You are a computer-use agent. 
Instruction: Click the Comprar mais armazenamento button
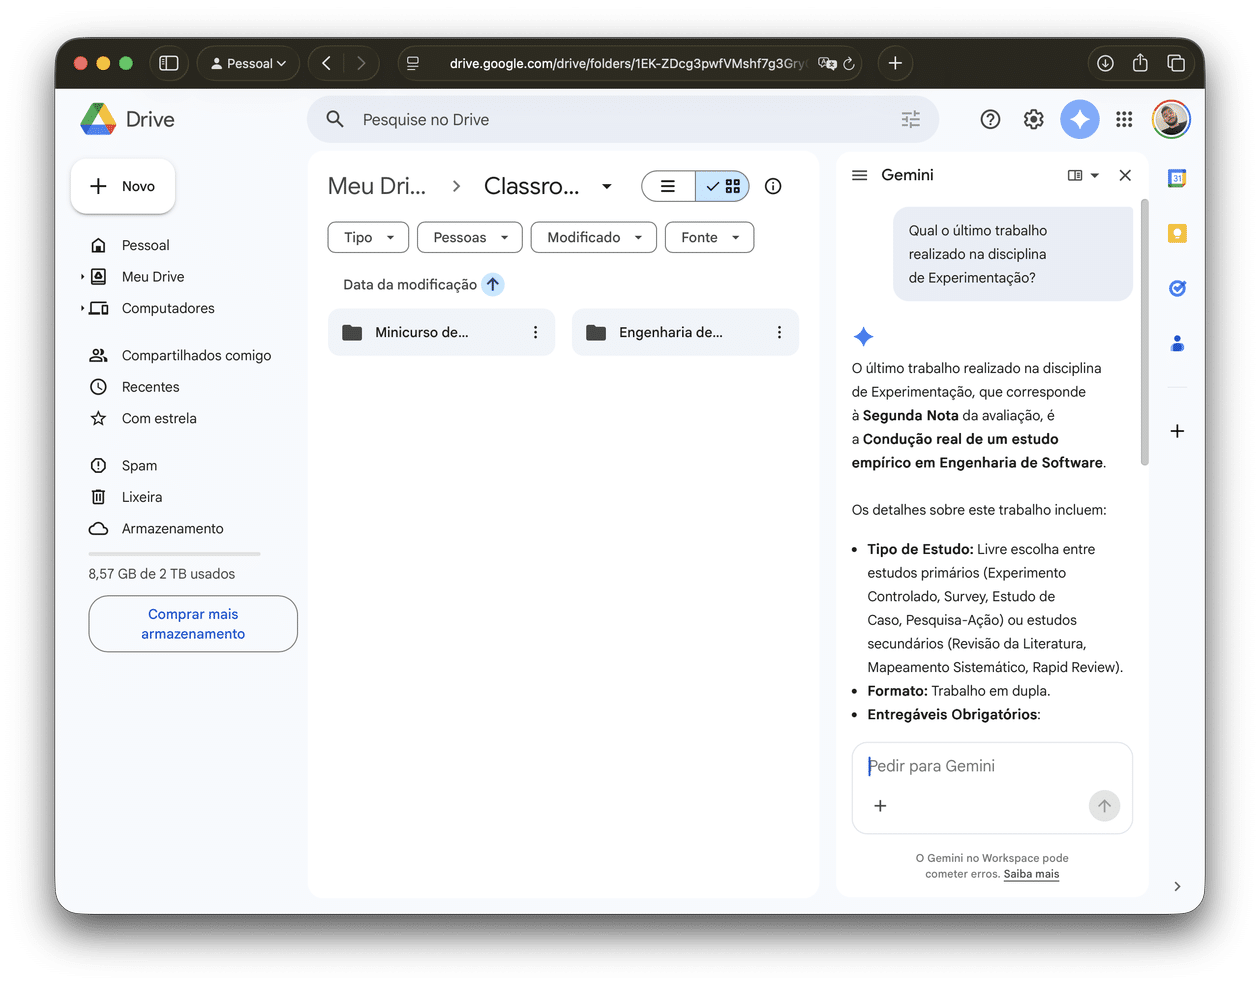point(192,623)
